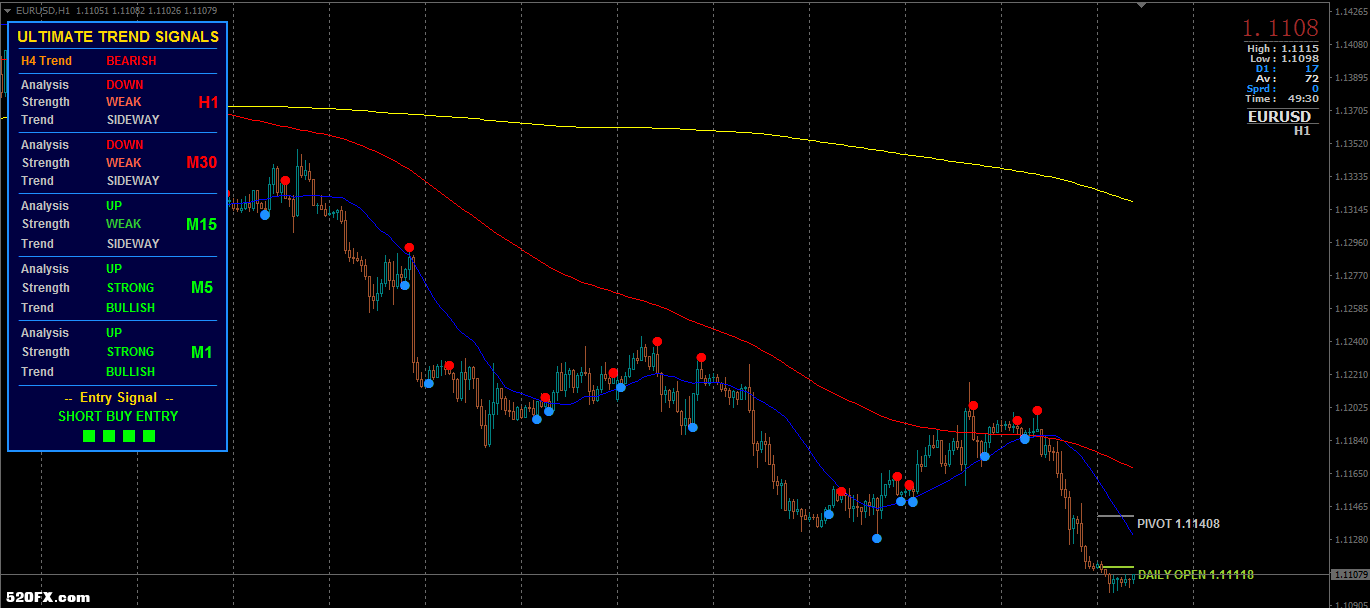Click the H1 label below EURUSD symbol
The image size is (1370, 608).
[1302, 130]
